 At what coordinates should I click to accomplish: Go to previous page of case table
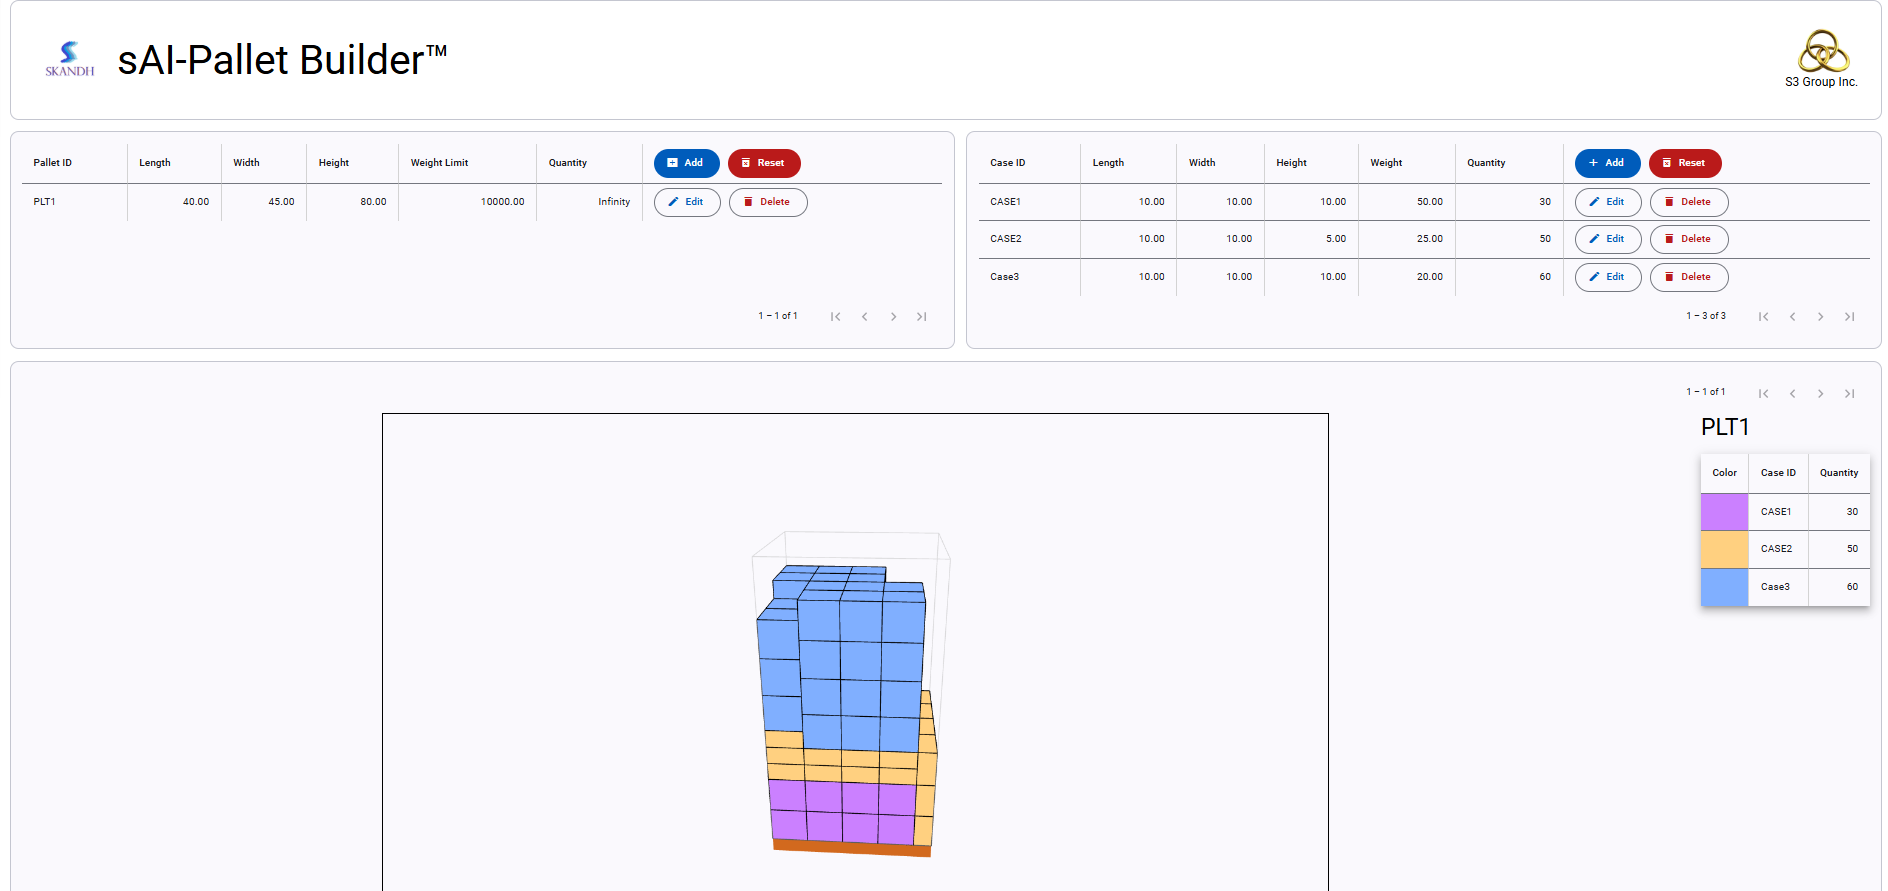(1793, 317)
